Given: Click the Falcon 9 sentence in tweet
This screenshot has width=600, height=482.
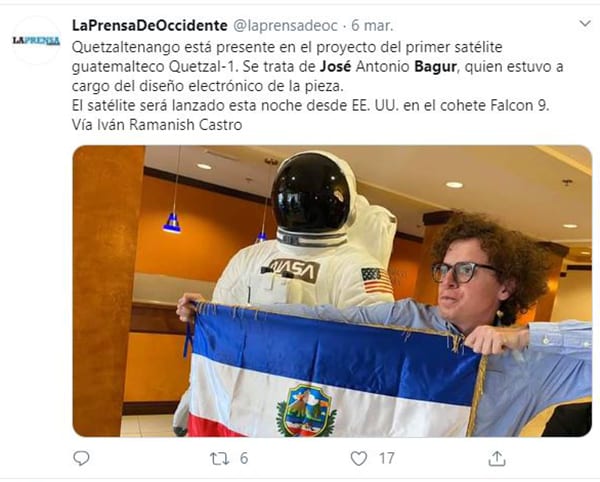Looking at the screenshot, I should click(x=310, y=105).
